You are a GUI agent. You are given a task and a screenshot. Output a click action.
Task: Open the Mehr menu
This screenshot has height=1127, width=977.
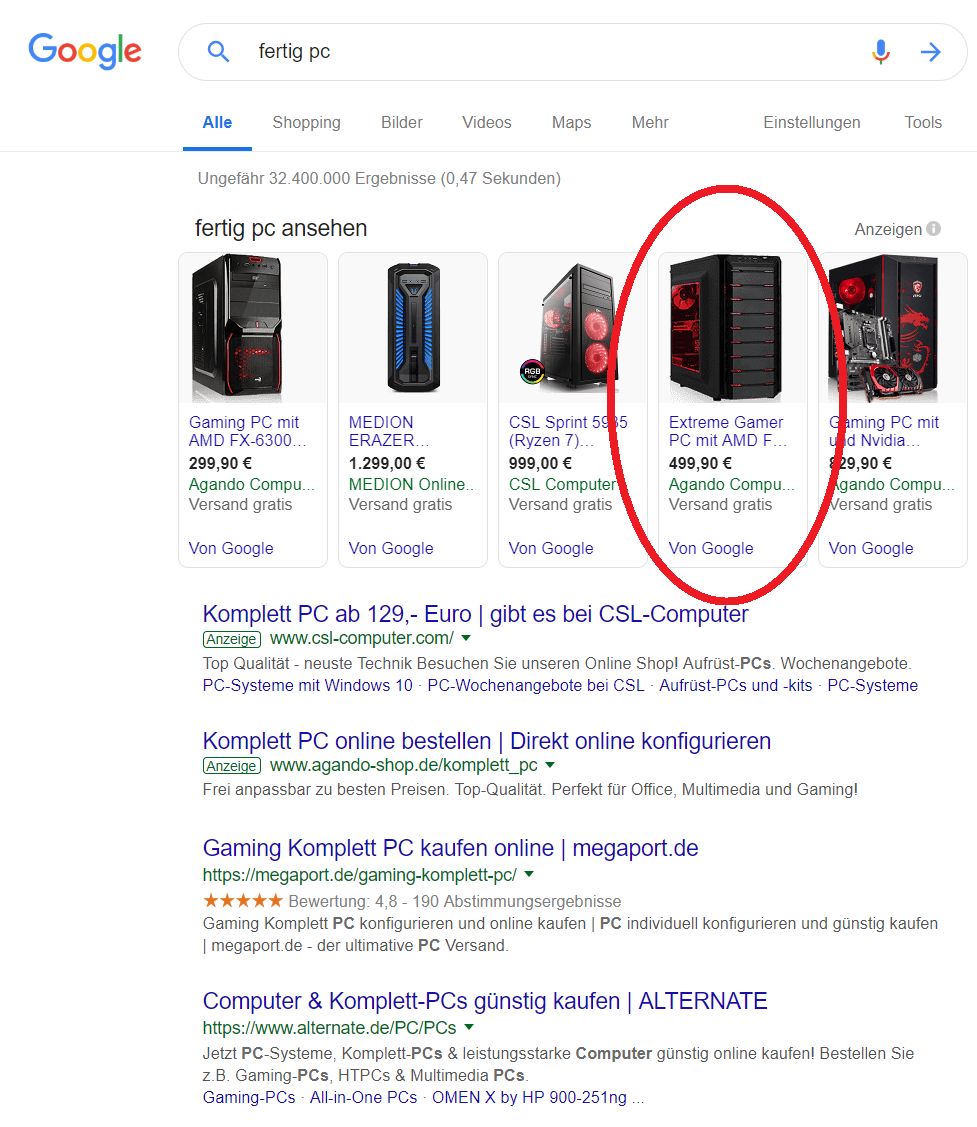(x=650, y=123)
